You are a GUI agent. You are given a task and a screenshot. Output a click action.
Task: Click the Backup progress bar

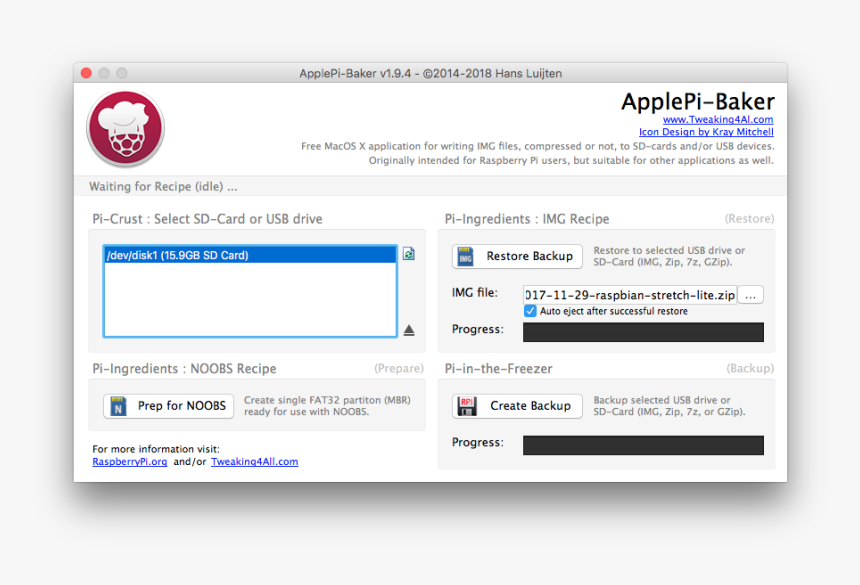click(x=643, y=445)
